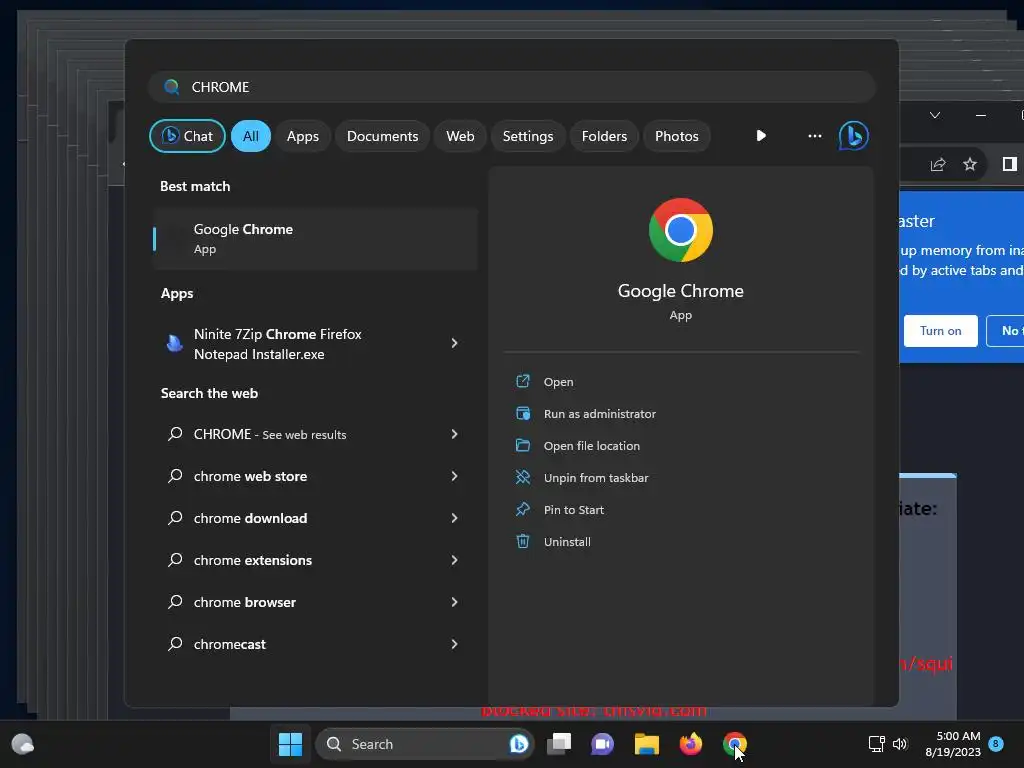Click the share icon in Chrome window toolbar

938,164
